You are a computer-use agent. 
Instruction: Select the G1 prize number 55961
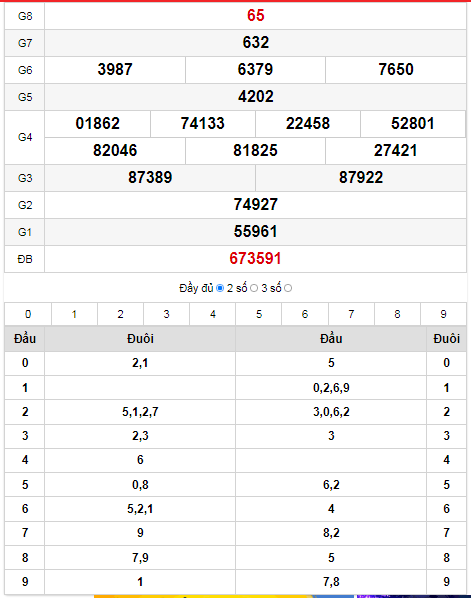[255, 231]
